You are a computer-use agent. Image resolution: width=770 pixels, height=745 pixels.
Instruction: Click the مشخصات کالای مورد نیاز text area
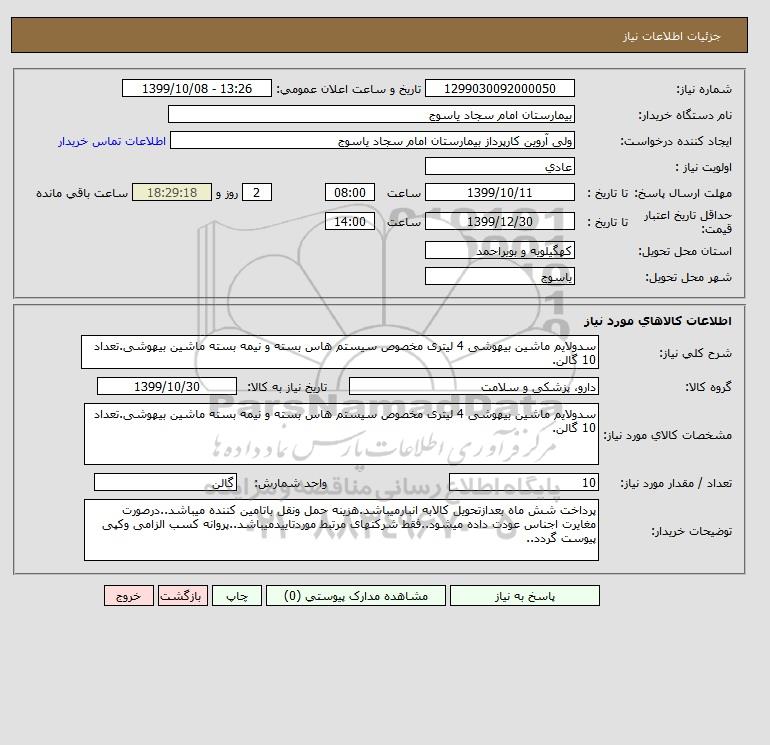(341, 434)
